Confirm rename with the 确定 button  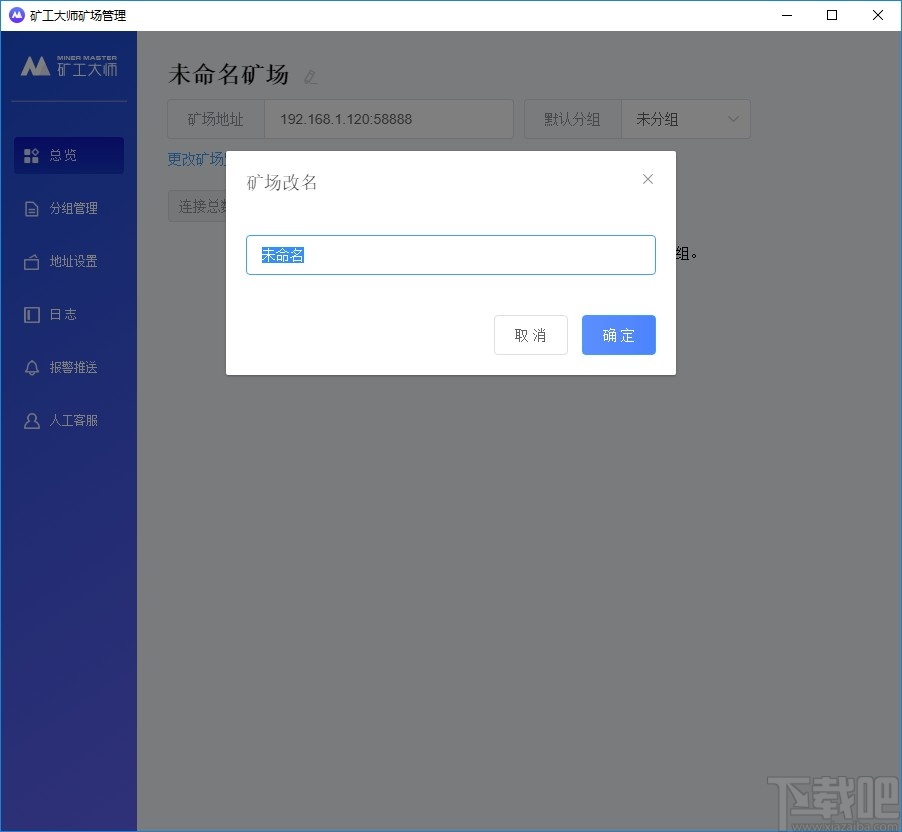pyautogui.click(x=618, y=335)
